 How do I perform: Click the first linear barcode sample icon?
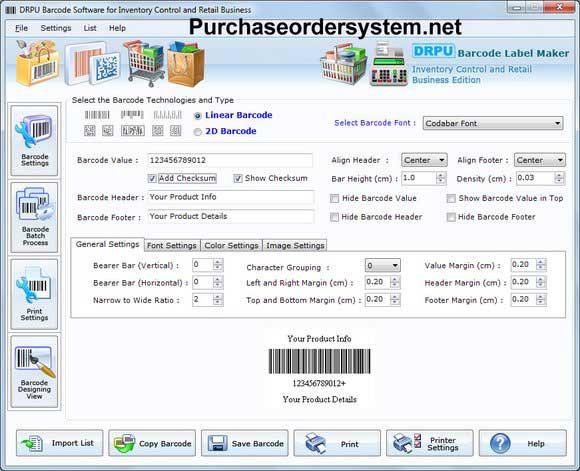click(x=97, y=115)
